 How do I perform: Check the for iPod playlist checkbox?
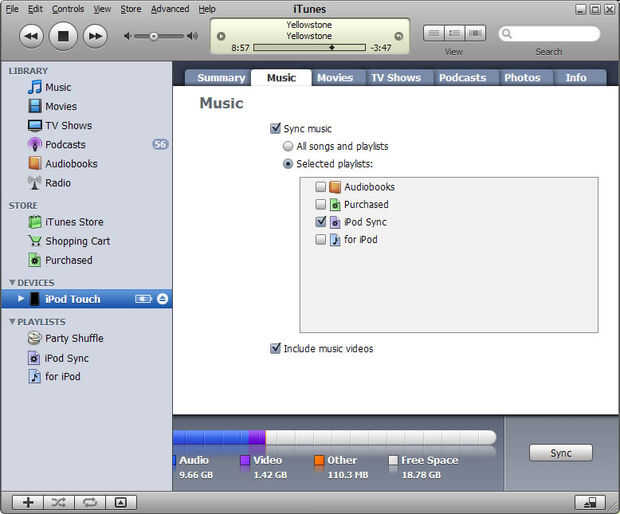pyautogui.click(x=321, y=239)
